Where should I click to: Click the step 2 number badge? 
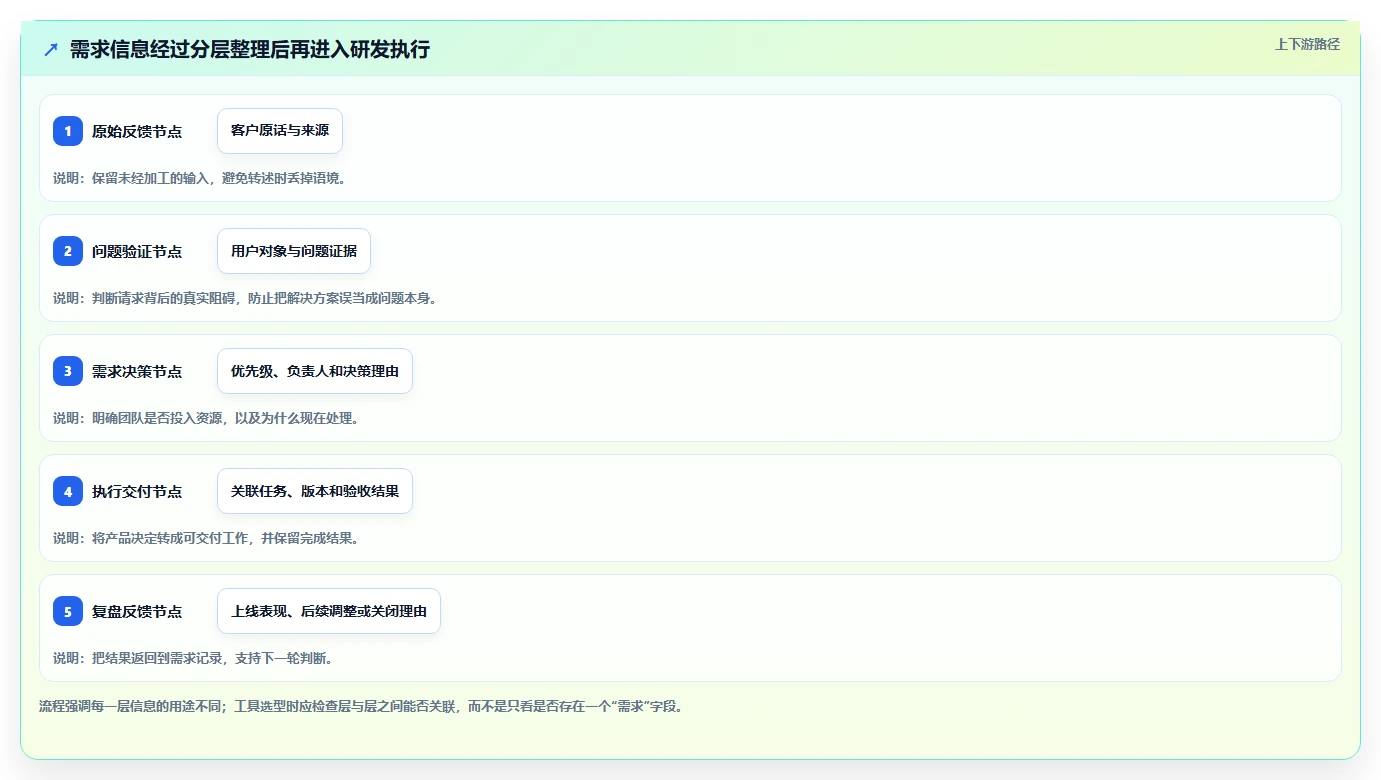click(x=68, y=251)
